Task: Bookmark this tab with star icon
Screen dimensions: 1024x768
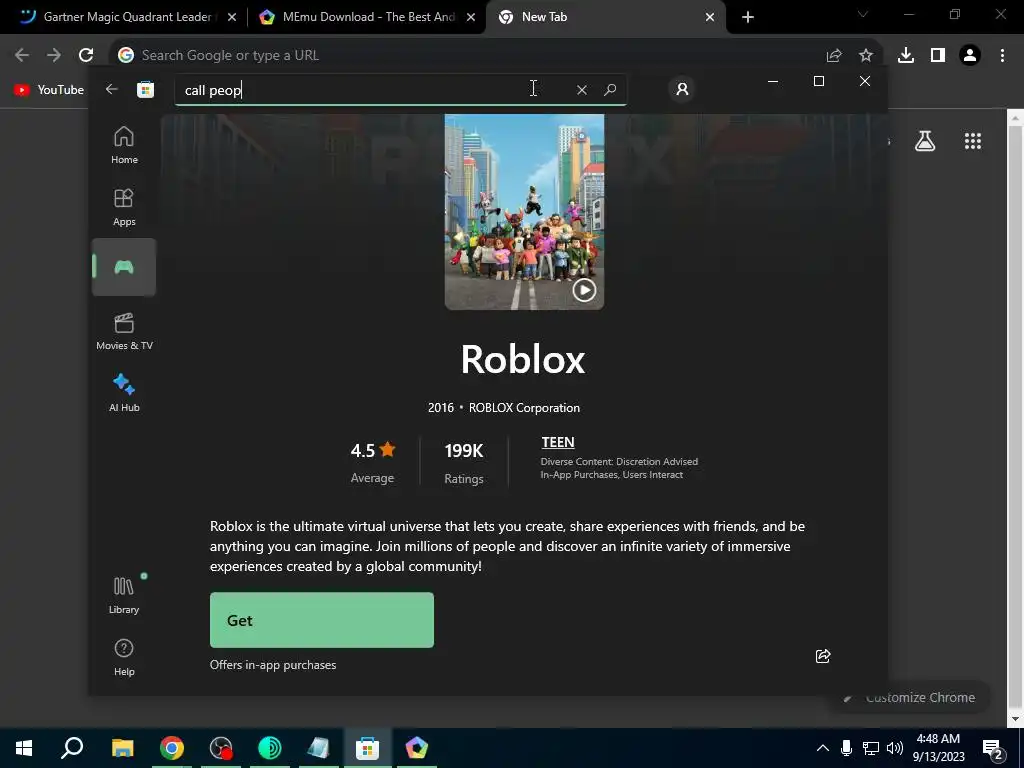Action: 866,56
